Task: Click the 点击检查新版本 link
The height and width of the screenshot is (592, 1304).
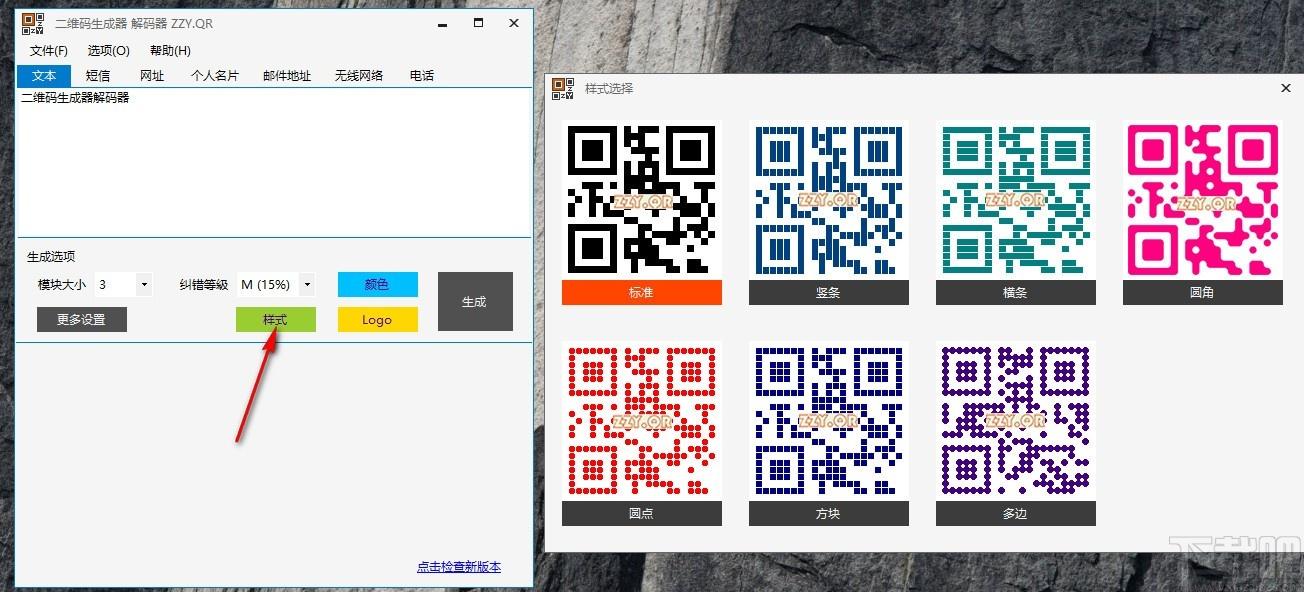Action: click(x=459, y=567)
